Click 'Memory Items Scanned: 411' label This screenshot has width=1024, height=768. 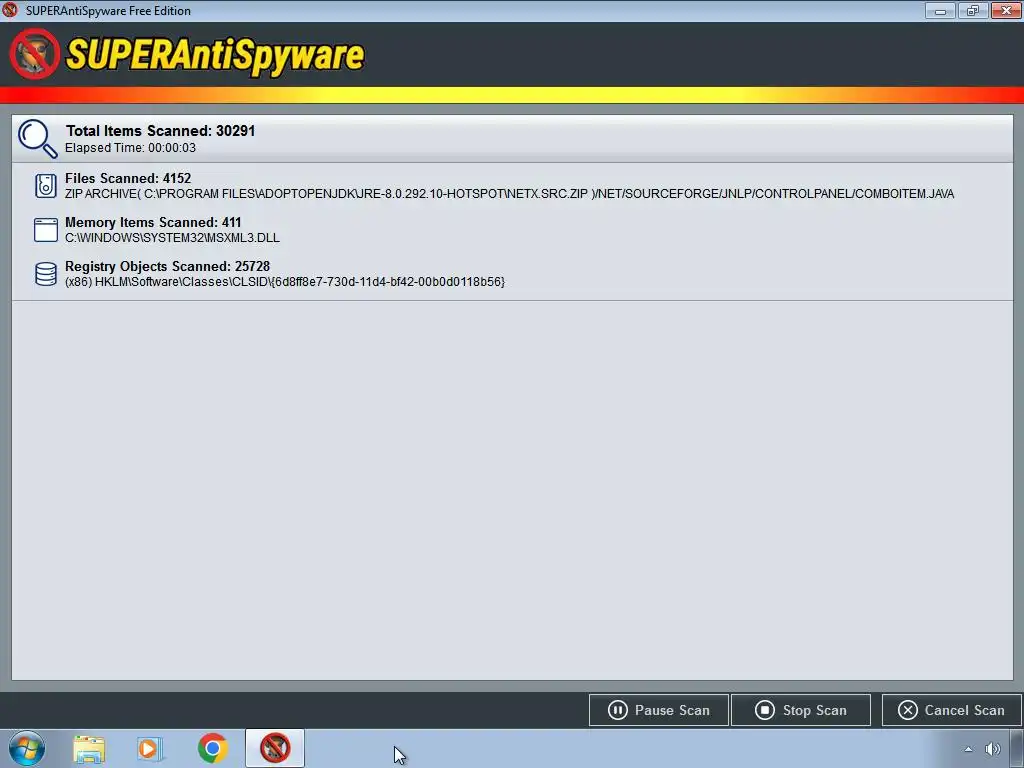153,222
